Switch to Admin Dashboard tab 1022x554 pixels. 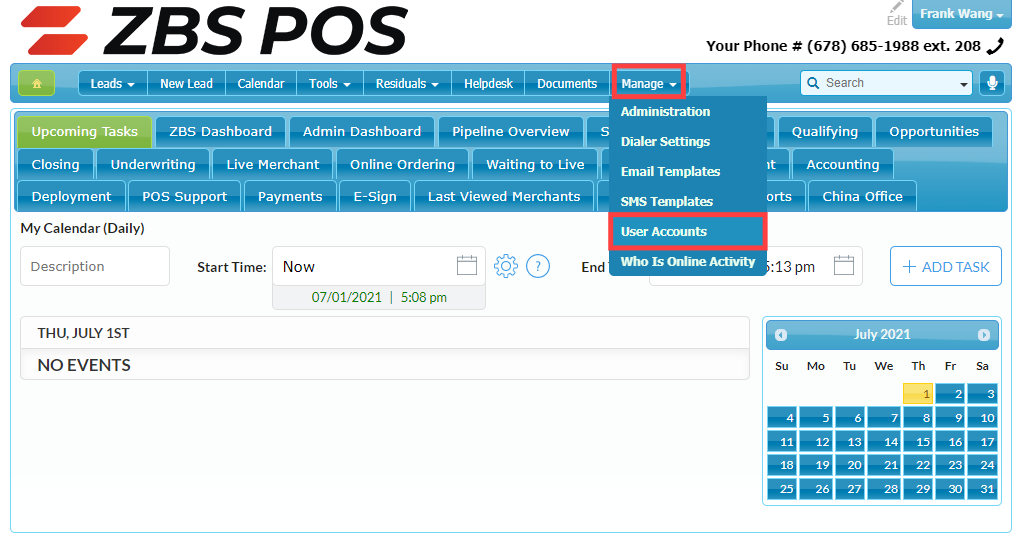362,132
